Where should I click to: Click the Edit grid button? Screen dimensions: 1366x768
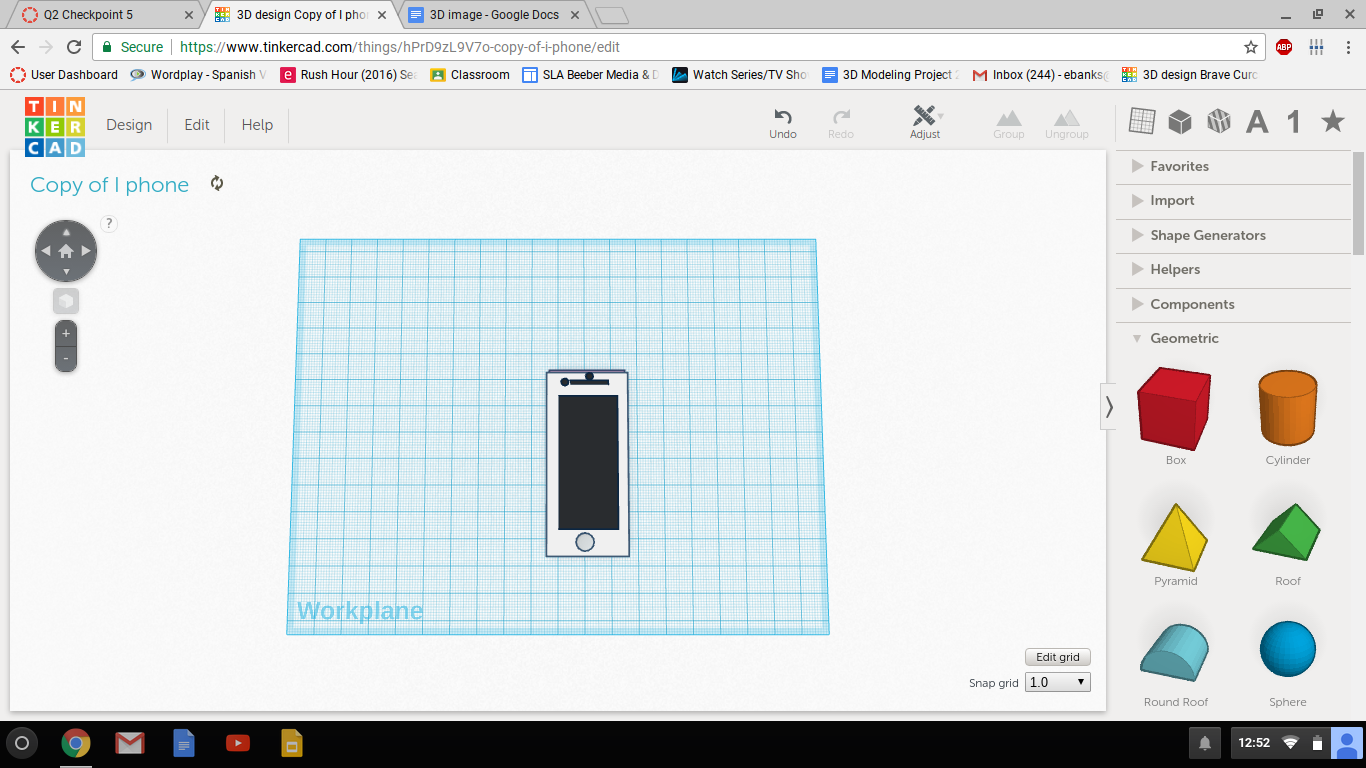(x=1057, y=657)
